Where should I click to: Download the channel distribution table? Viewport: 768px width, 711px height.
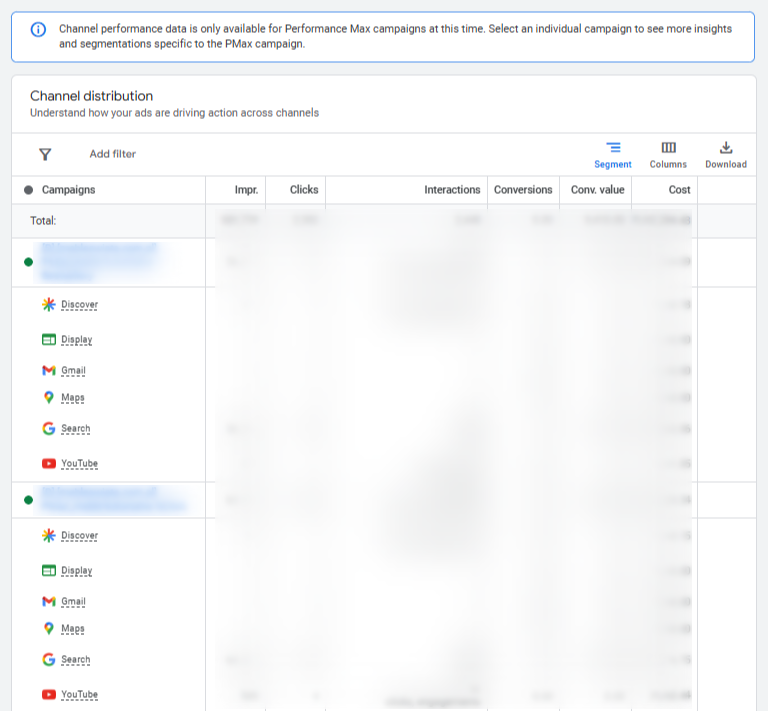726,155
